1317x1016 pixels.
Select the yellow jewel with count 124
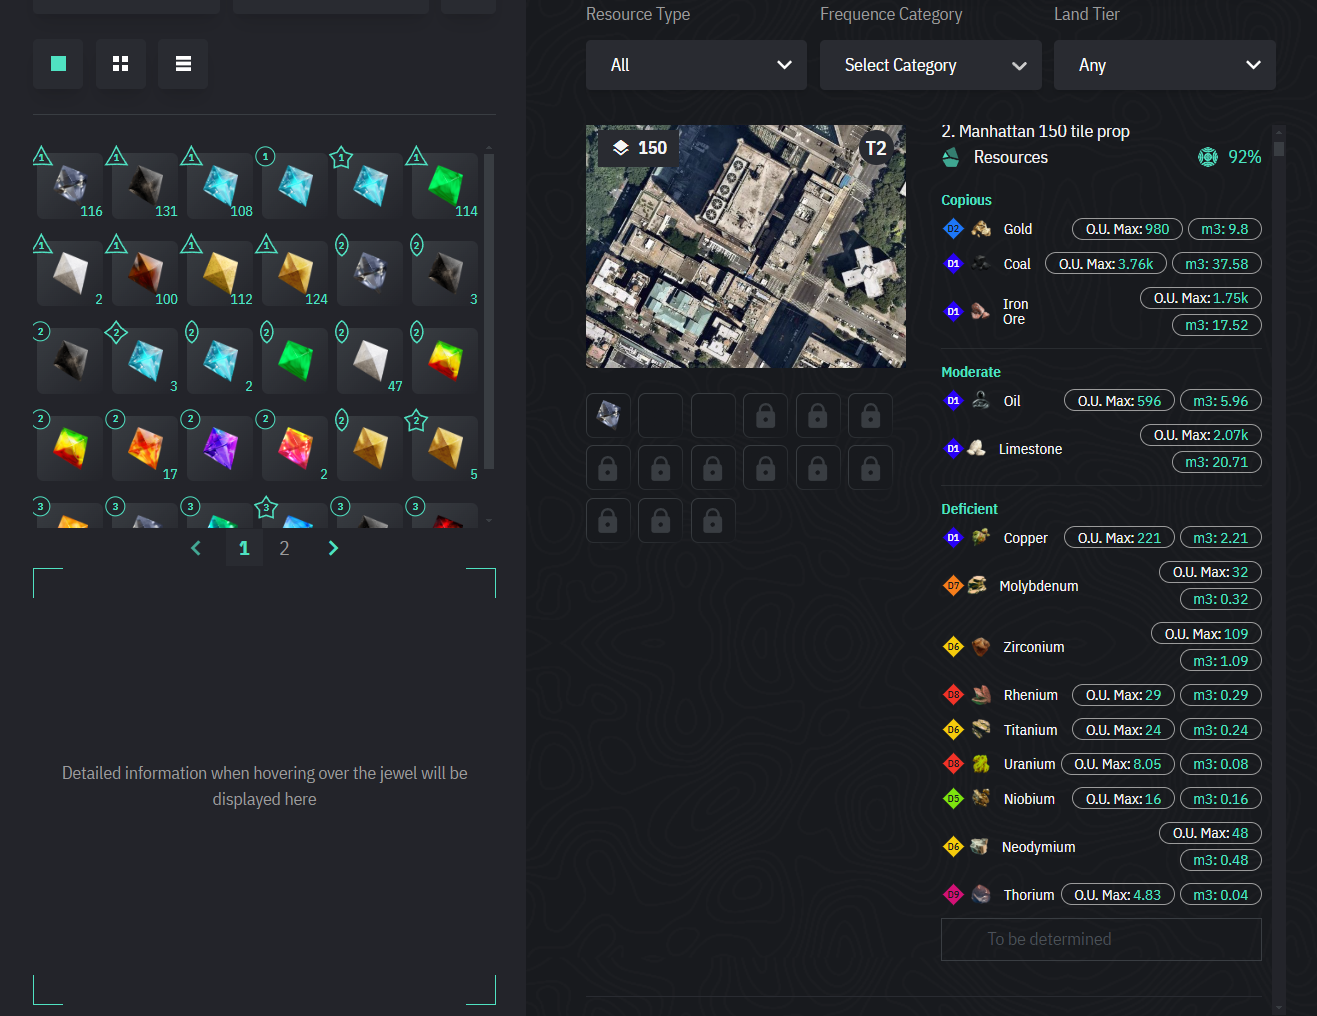pos(295,273)
